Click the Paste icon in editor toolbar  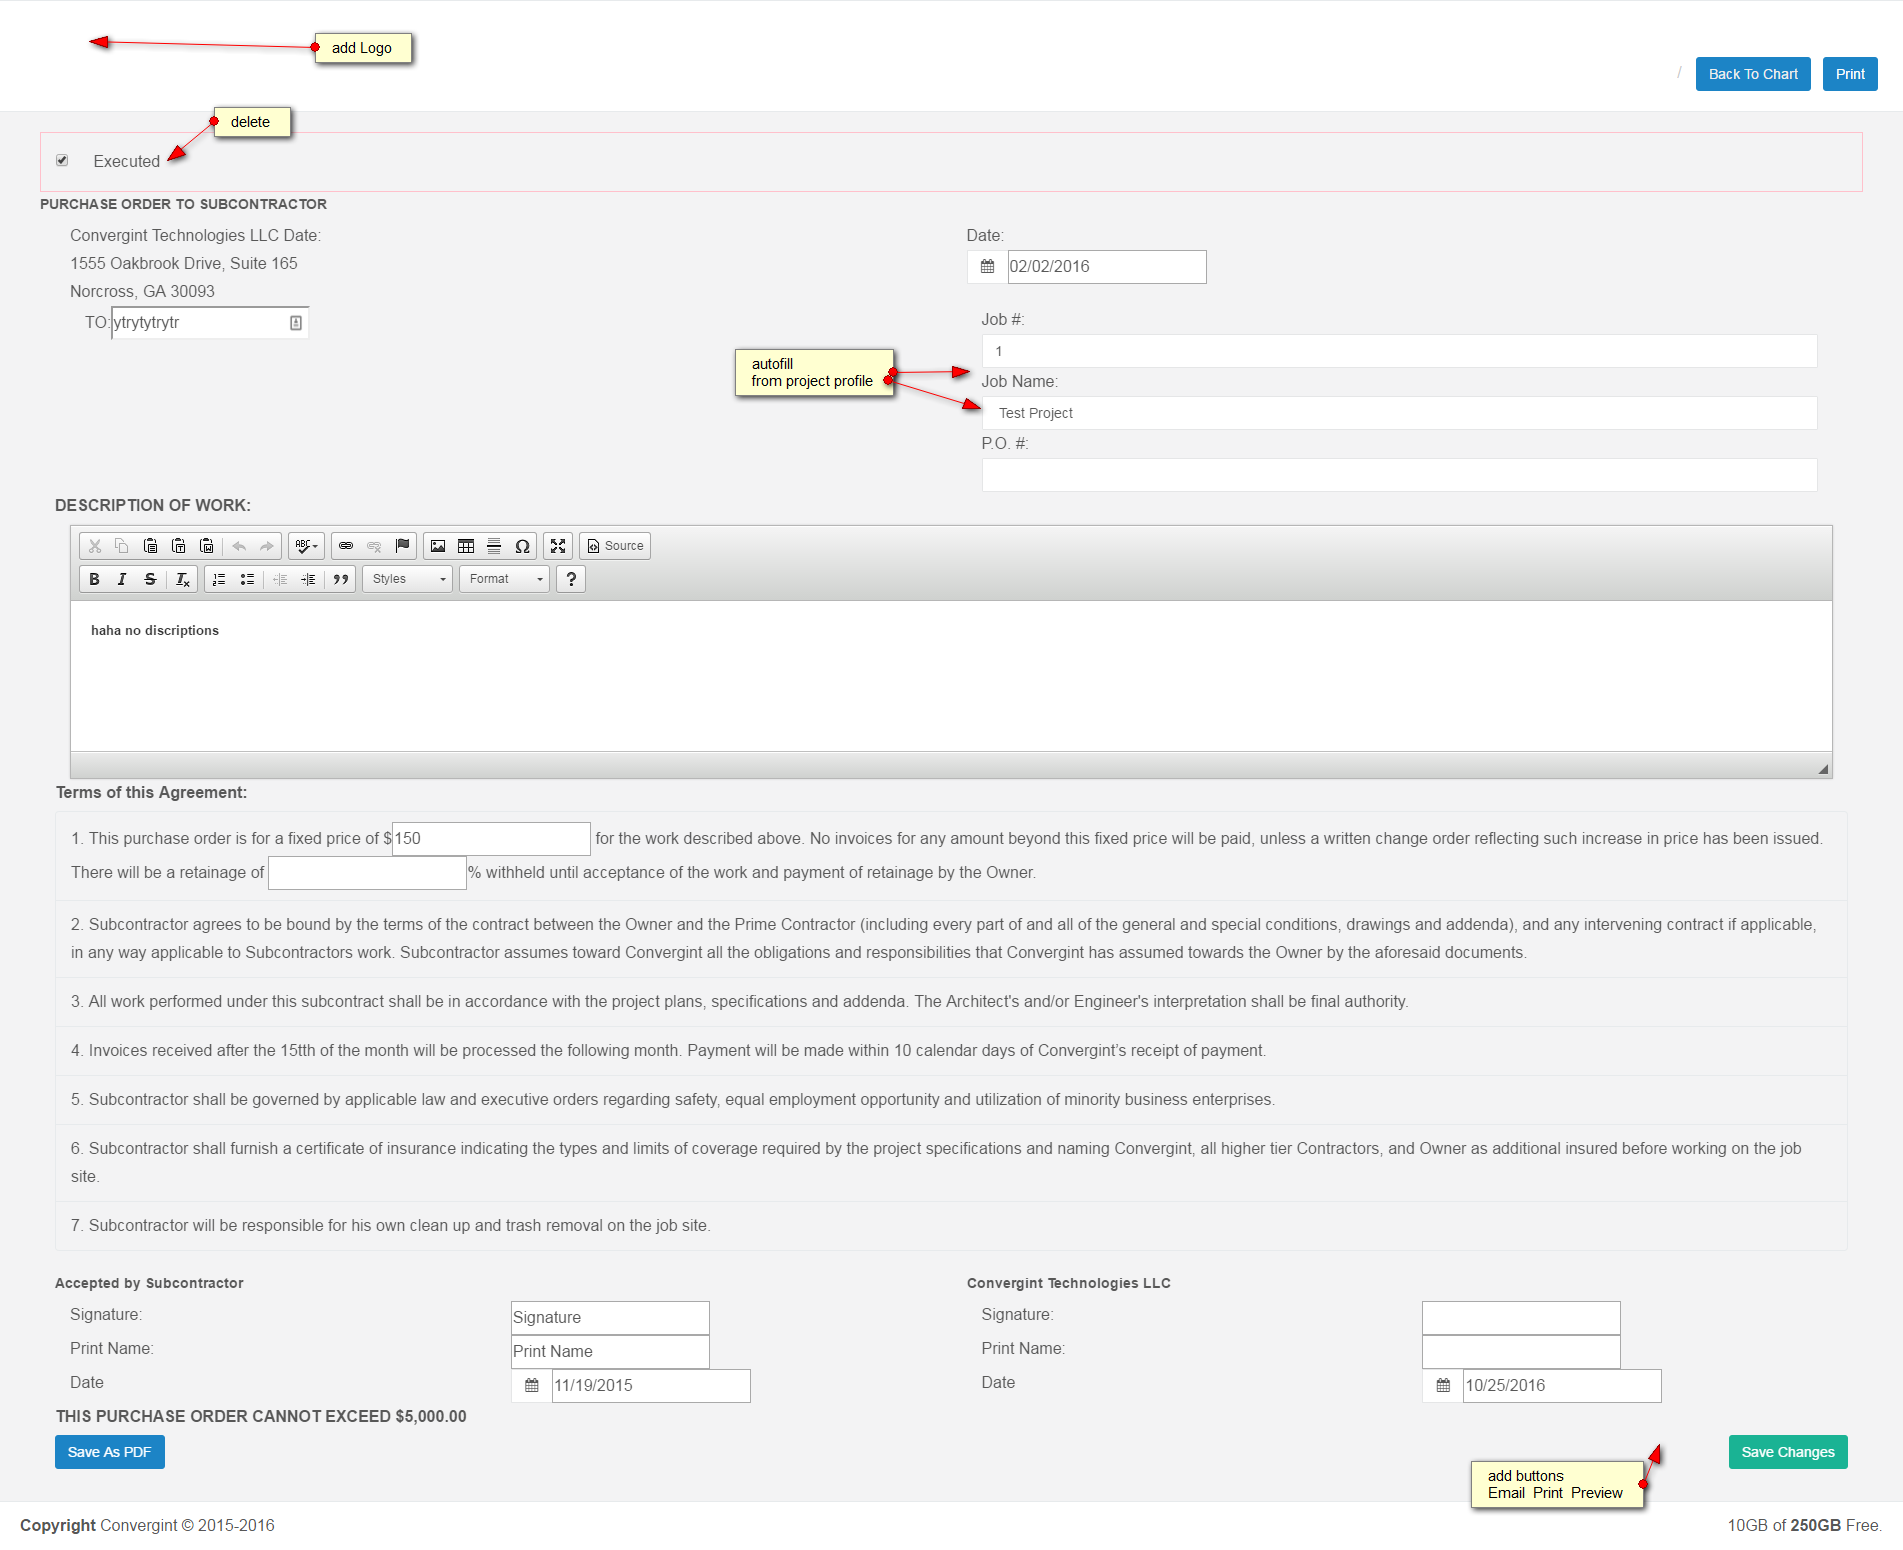point(150,546)
